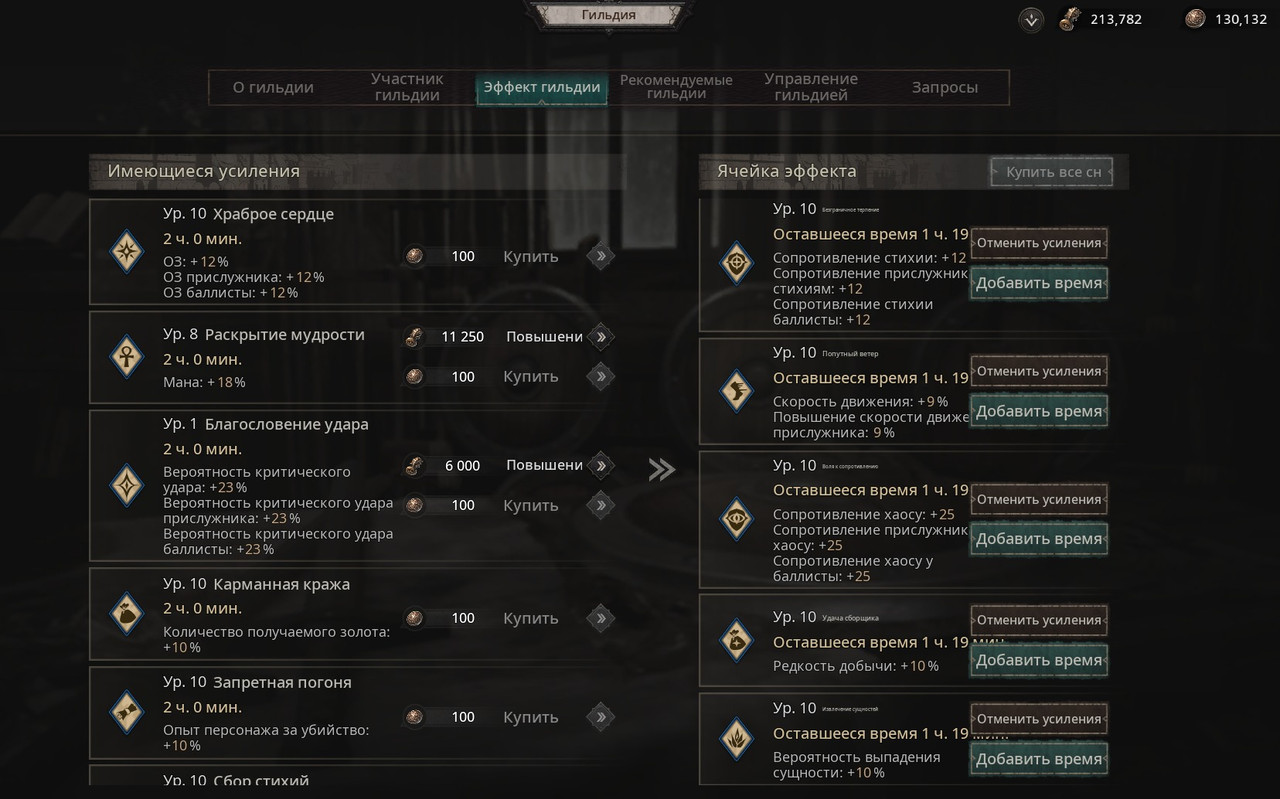Expand arrow next to Храброе сердце Купить

coord(600,256)
